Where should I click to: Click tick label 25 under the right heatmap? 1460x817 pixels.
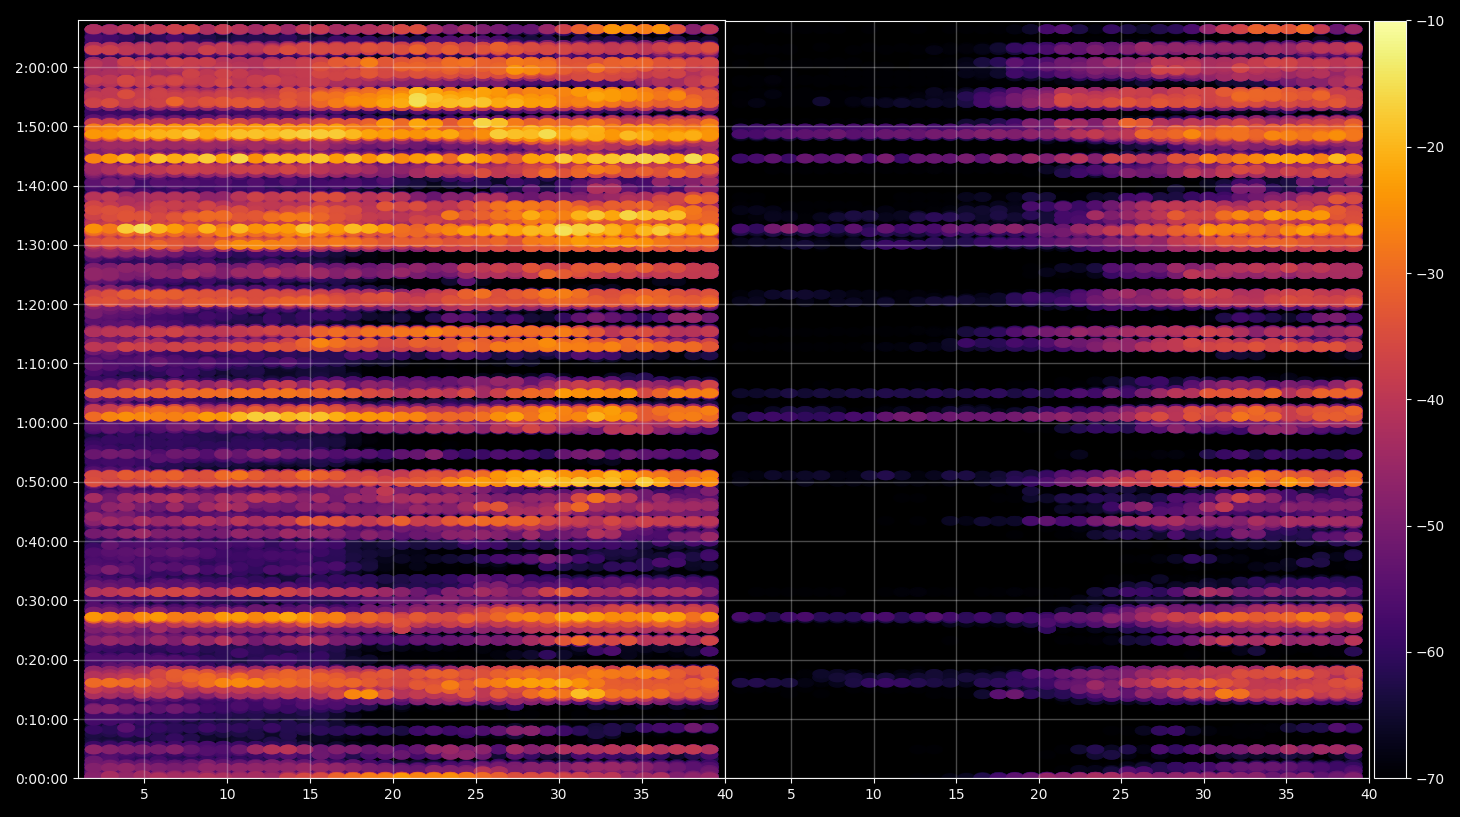tap(1121, 795)
